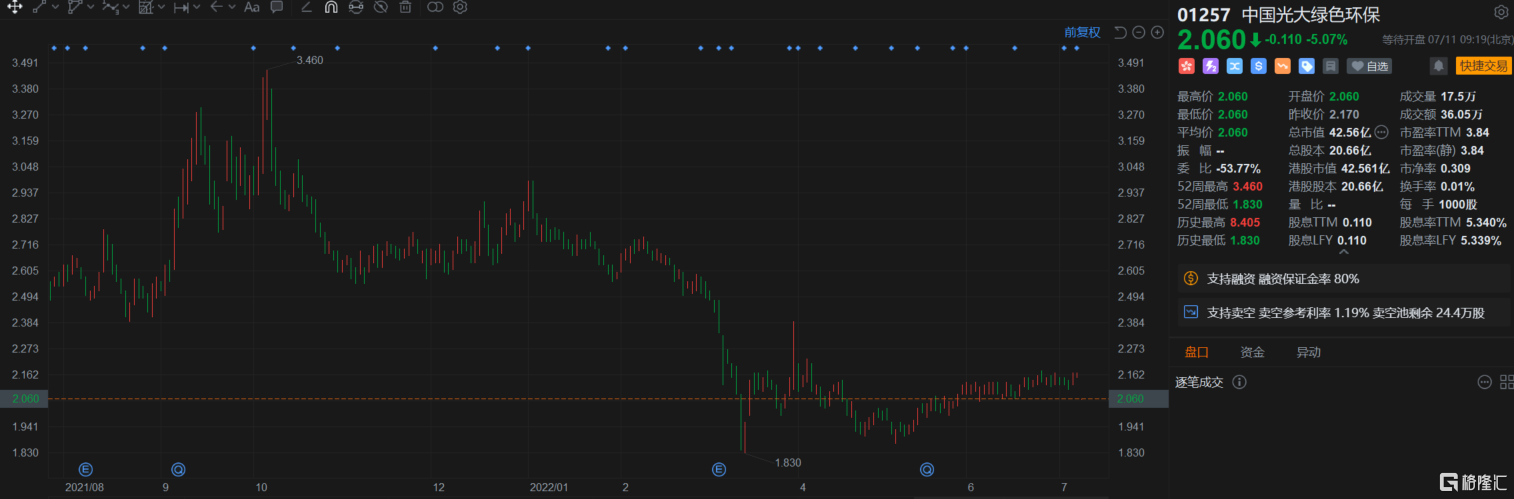
Task: Switch to the 异动 tab
Action: 1308,352
